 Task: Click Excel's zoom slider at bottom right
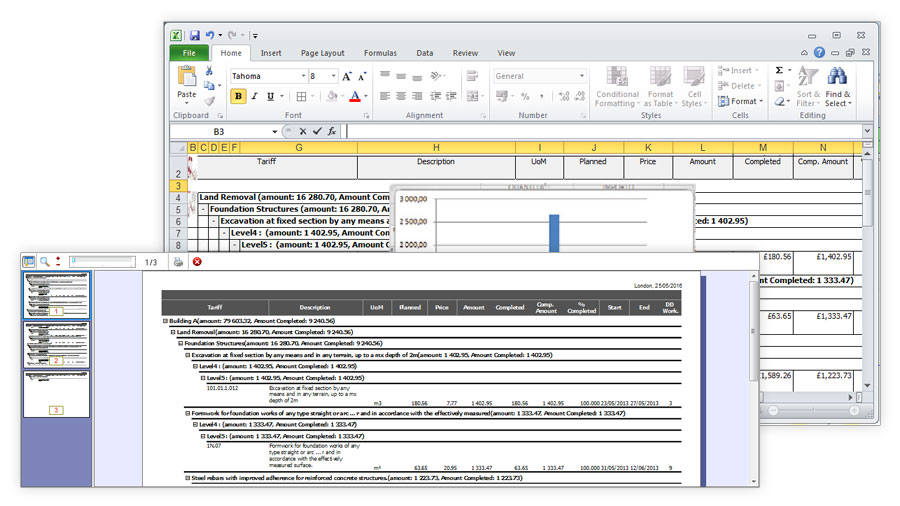click(814, 411)
